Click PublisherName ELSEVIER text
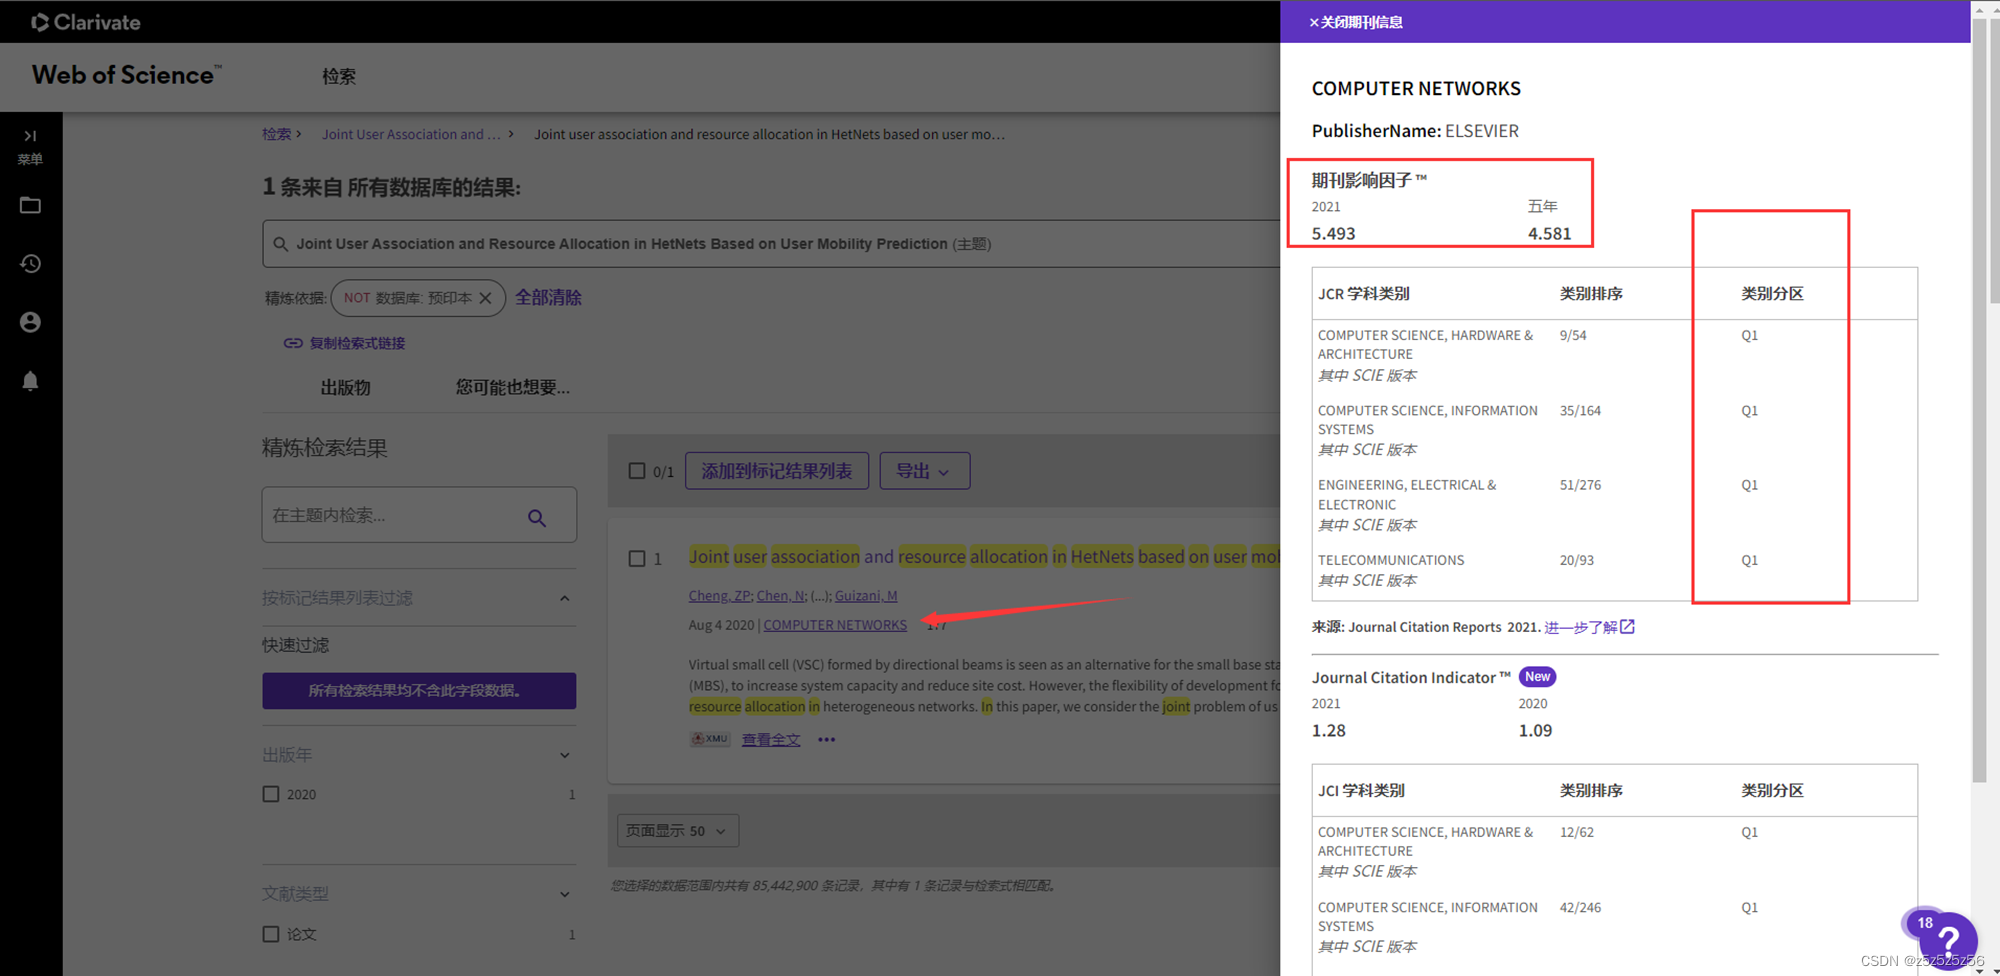 [1415, 131]
